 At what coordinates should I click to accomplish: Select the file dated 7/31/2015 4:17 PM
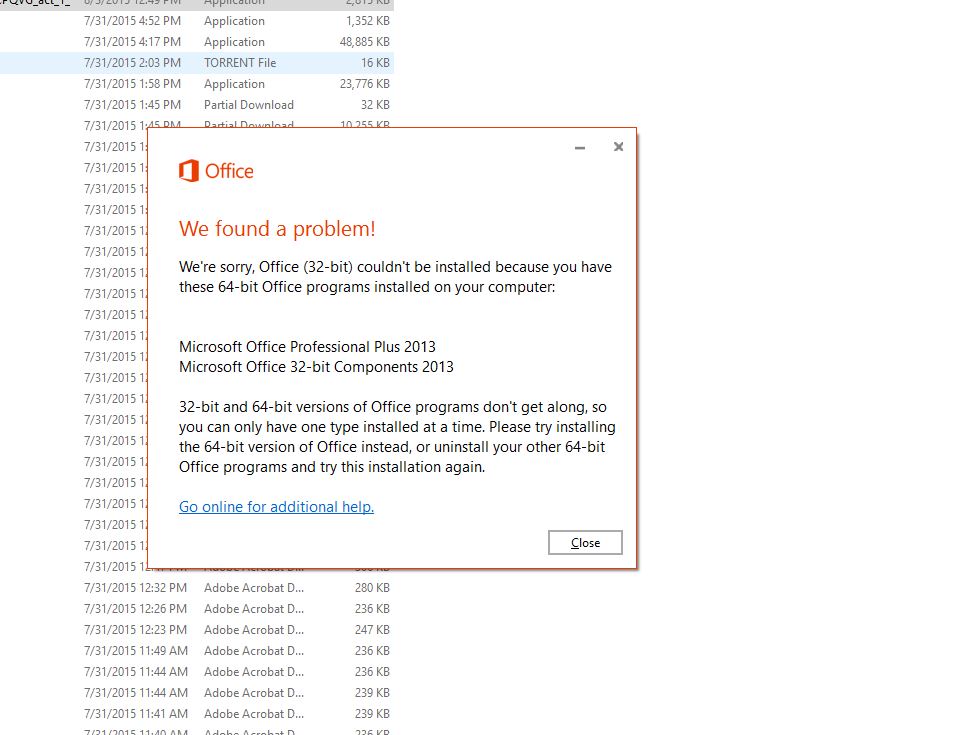click(197, 42)
